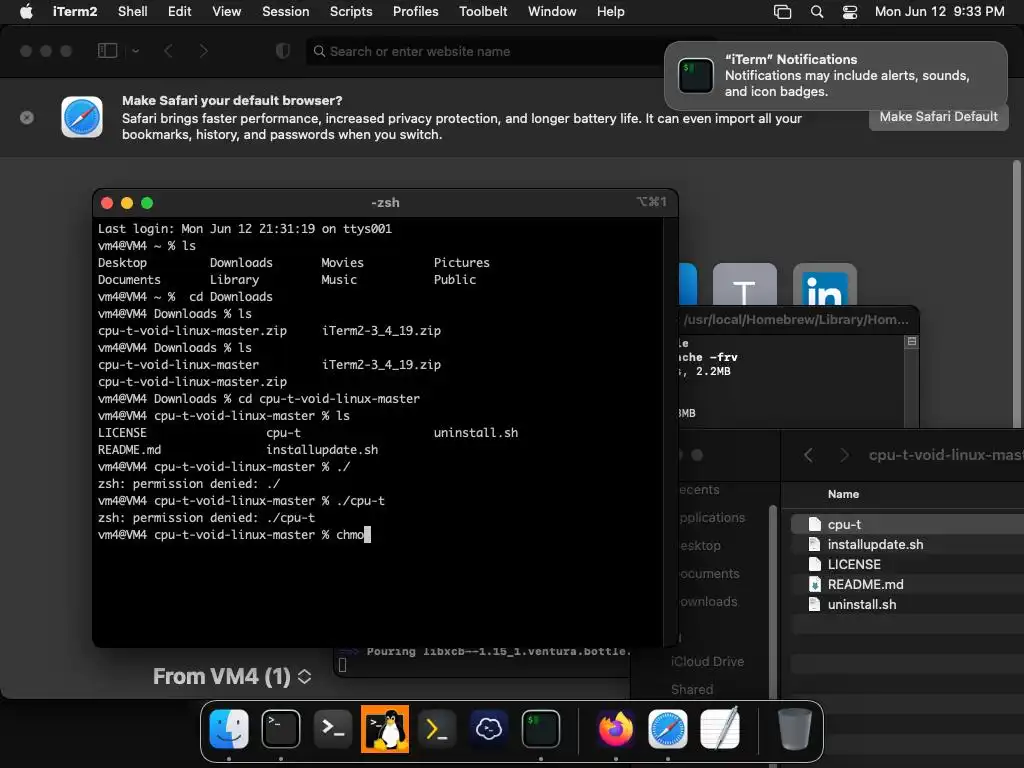Image resolution: width=1024 pixels, height=768 pixels.
Task: Open Safari from the Dock
Action: [667, 729]
